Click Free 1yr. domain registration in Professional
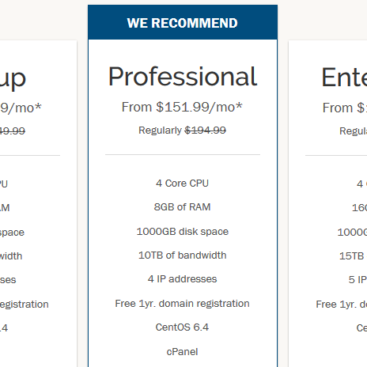 [182, 303]
